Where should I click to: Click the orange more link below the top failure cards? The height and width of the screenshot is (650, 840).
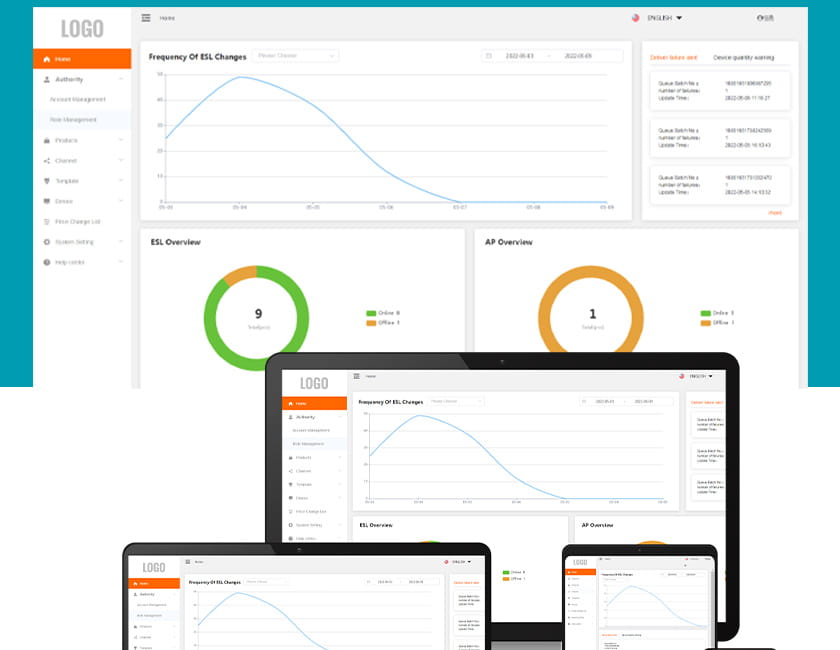tap(774, 213)
